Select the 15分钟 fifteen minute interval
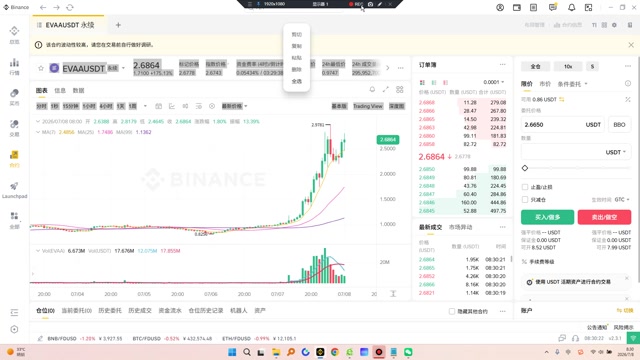The width and height of the screenshot is (640, 360). (71, 106)
